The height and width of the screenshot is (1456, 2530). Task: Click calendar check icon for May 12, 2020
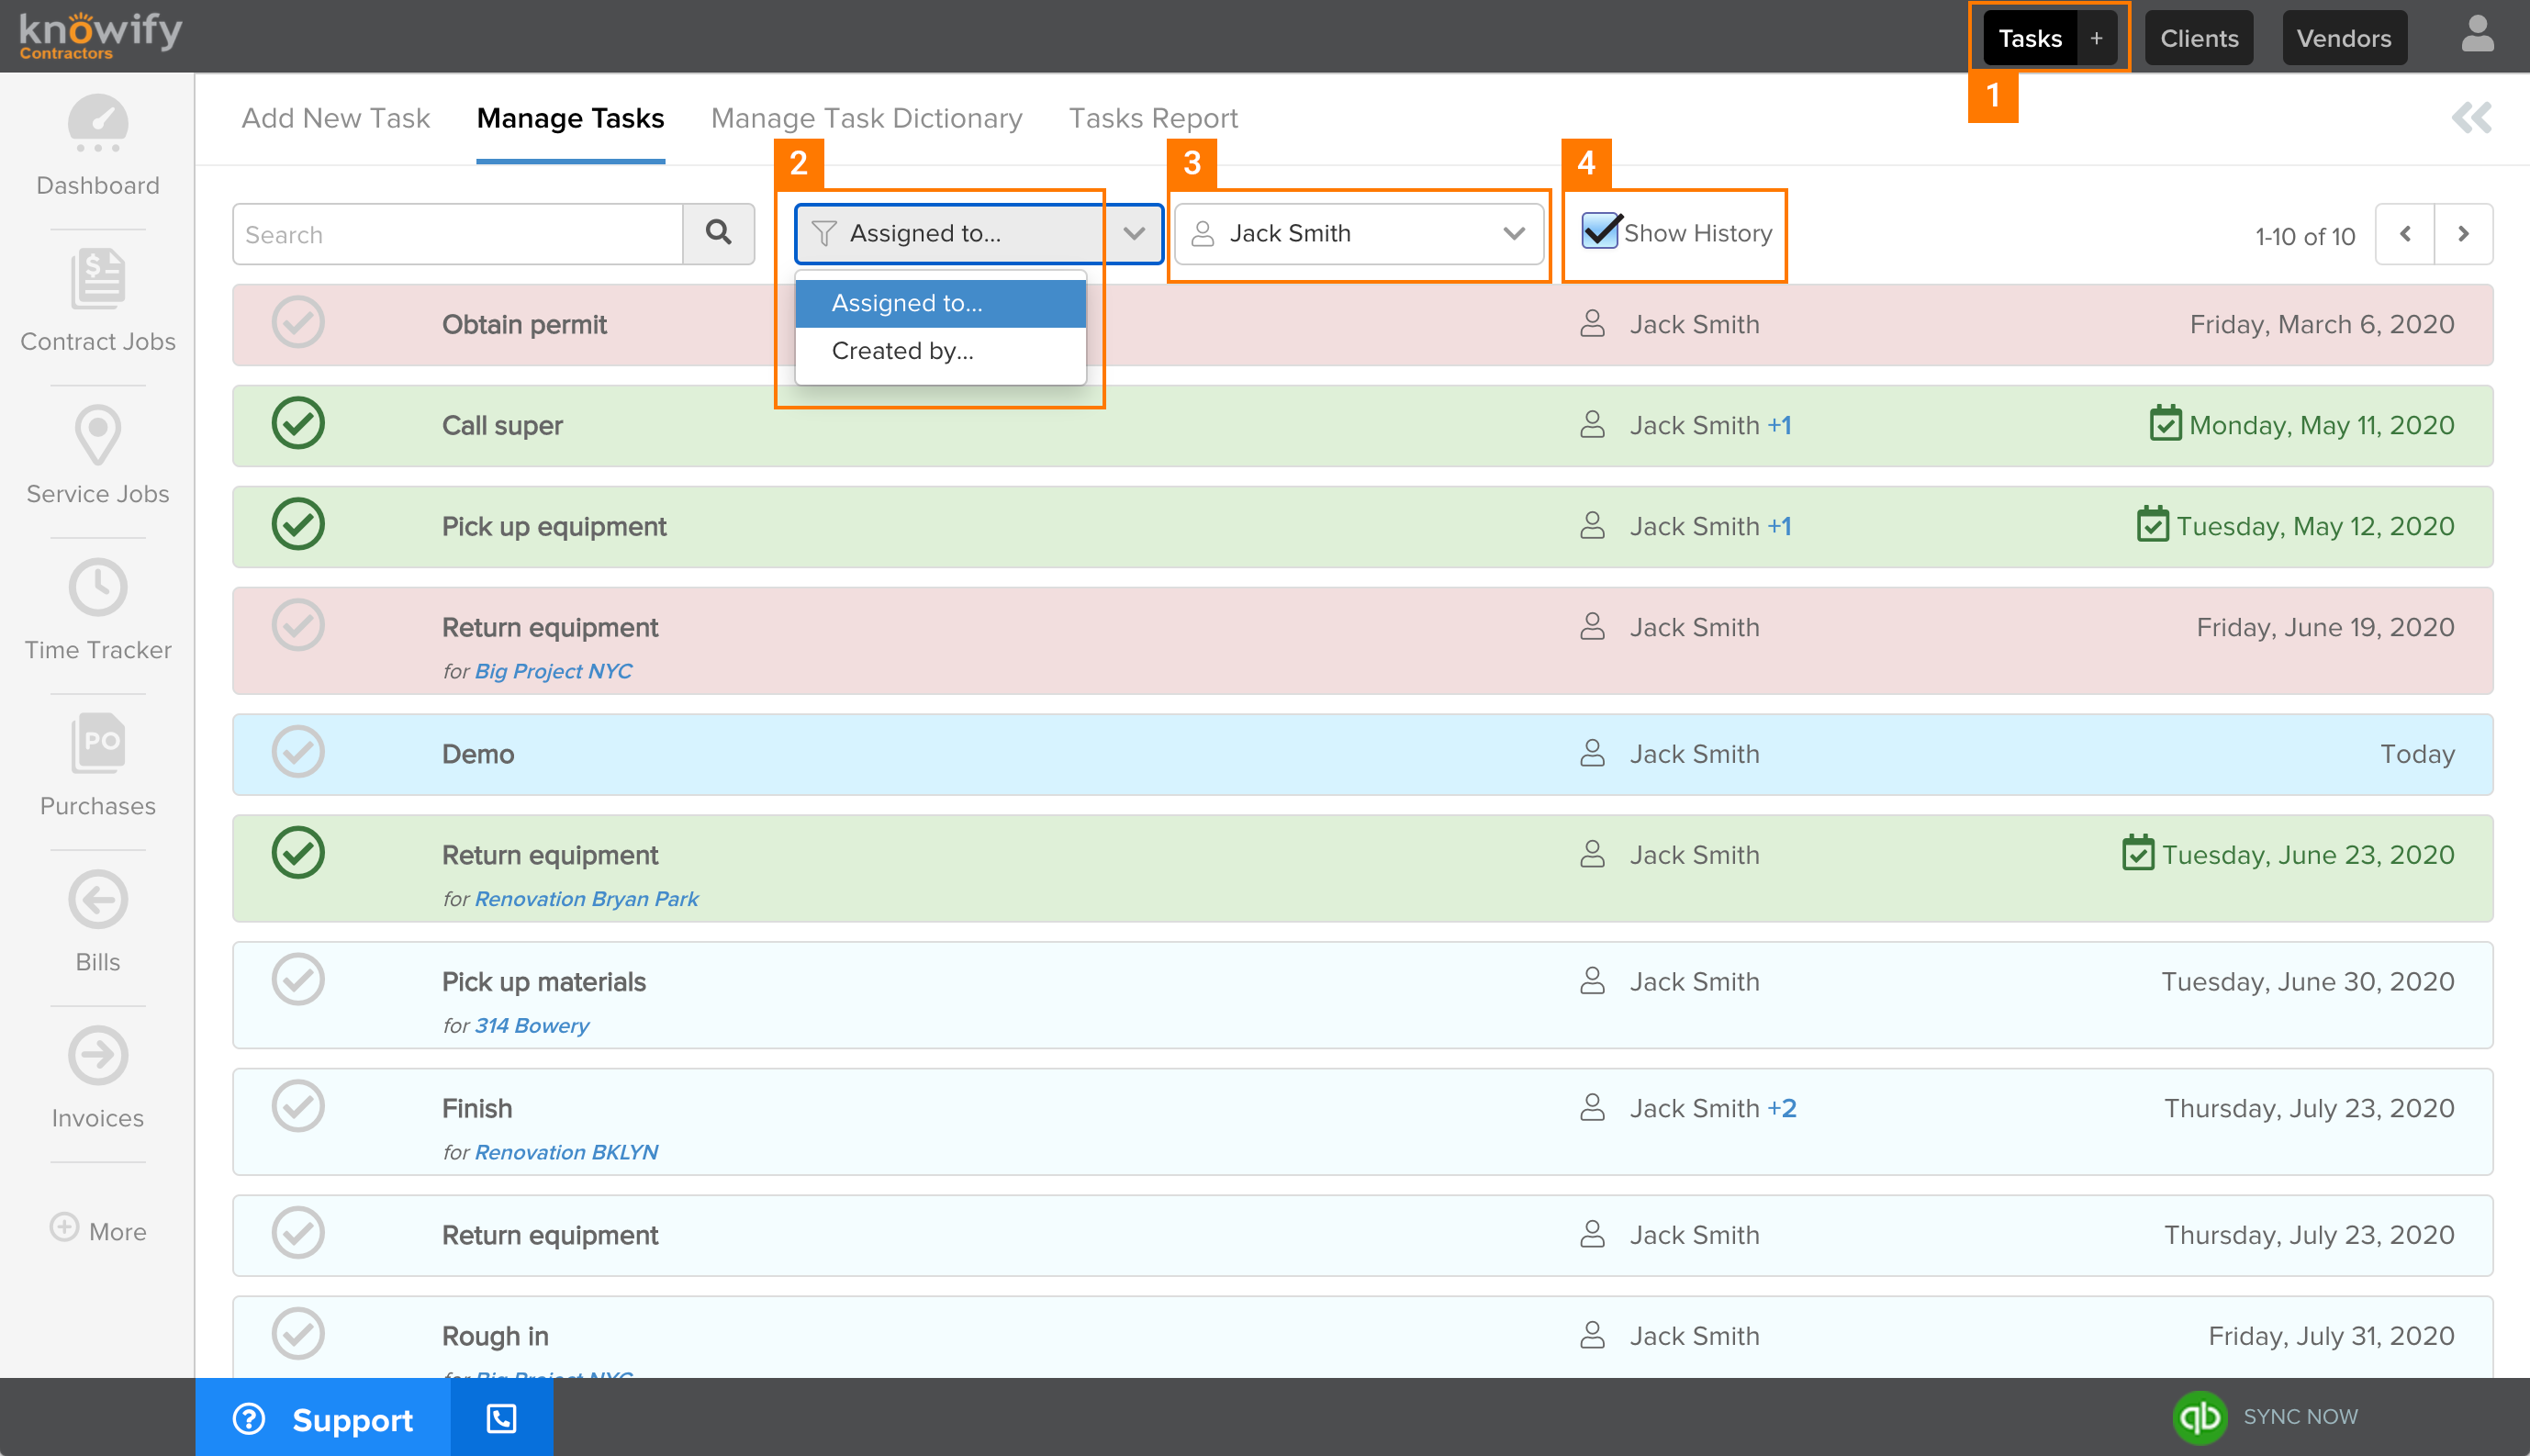pos(2152,525)
